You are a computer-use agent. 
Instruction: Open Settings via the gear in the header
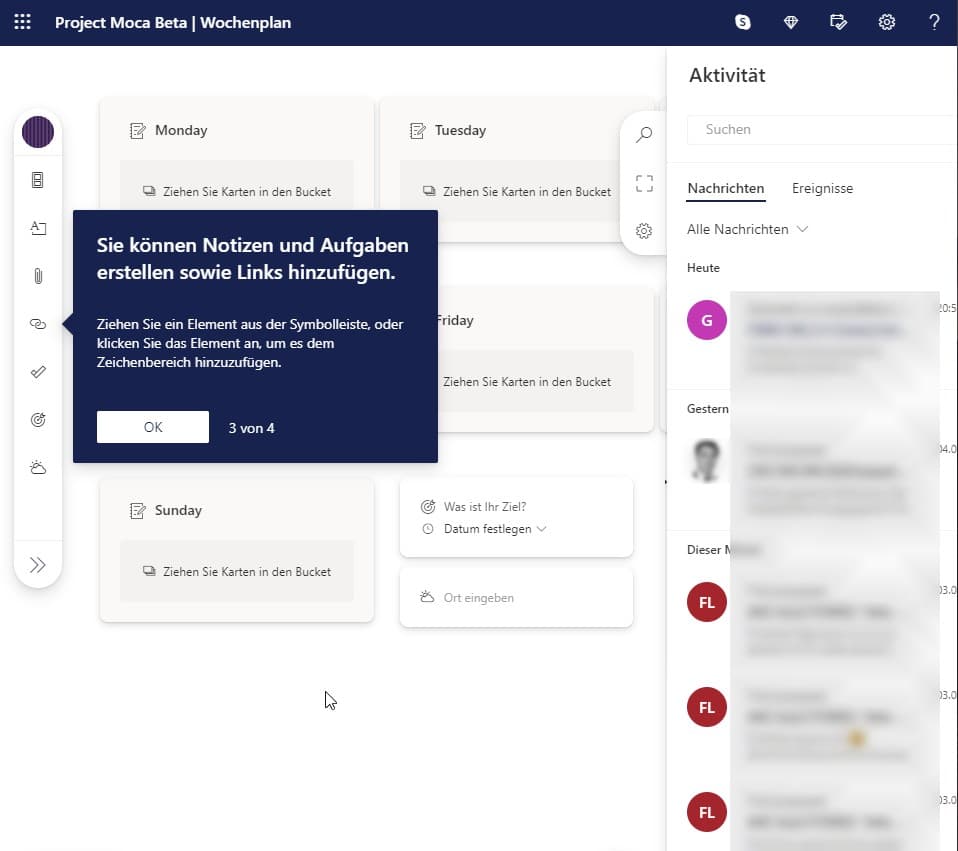coord(887,21)
